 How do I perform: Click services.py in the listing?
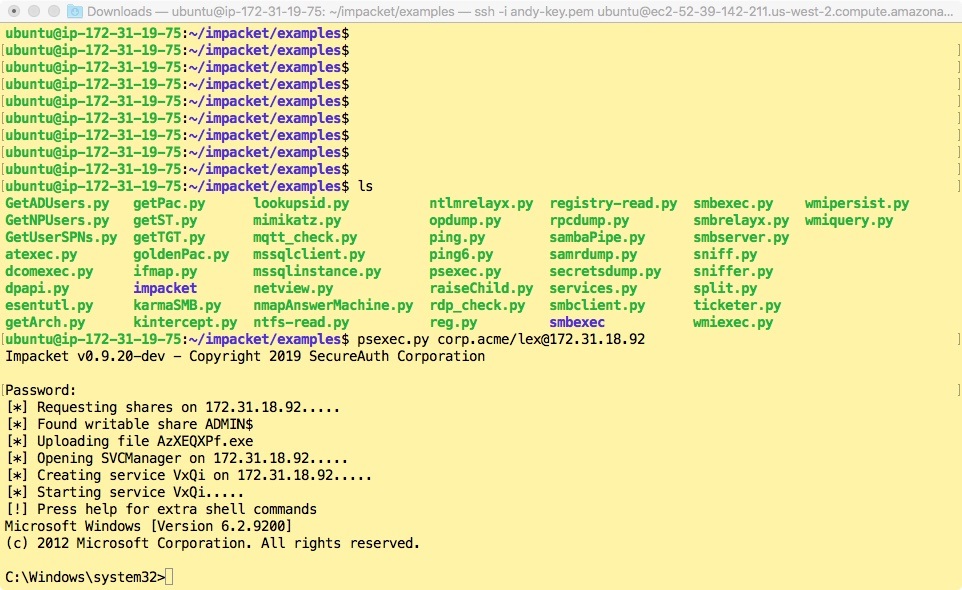593,288
